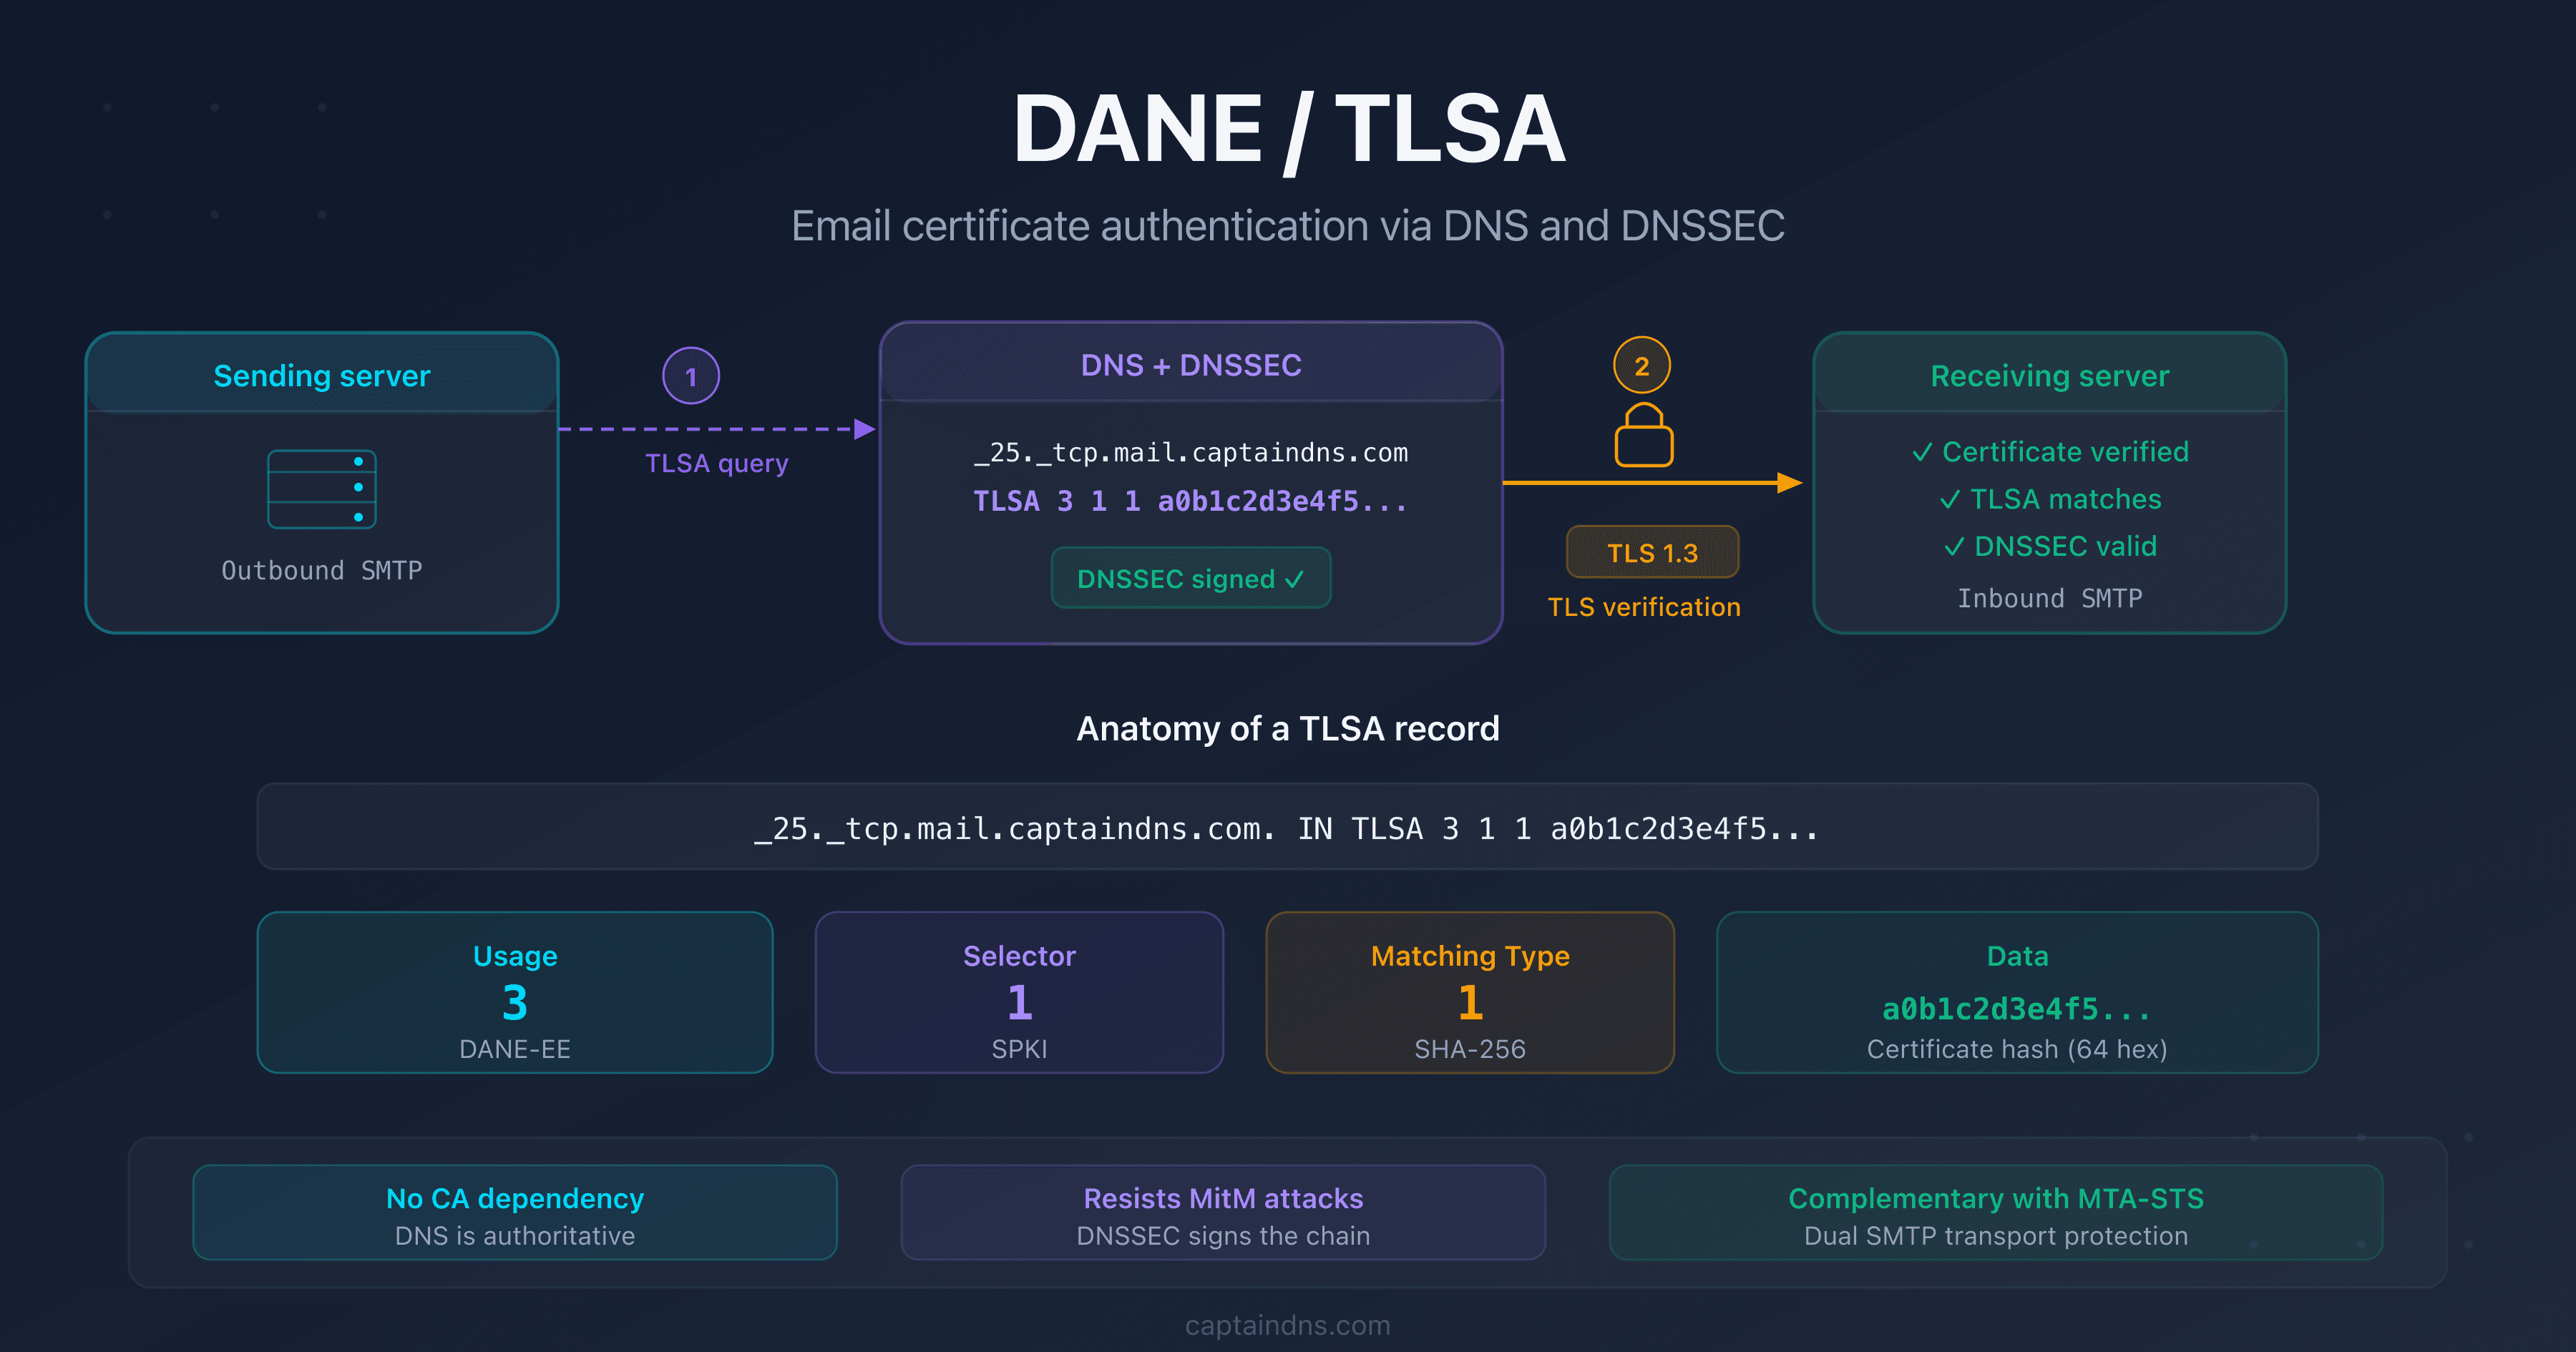The width and height of the screenshot is (2576, 1352).
Task: Click the TLSA record text field
Action: 1288,826
